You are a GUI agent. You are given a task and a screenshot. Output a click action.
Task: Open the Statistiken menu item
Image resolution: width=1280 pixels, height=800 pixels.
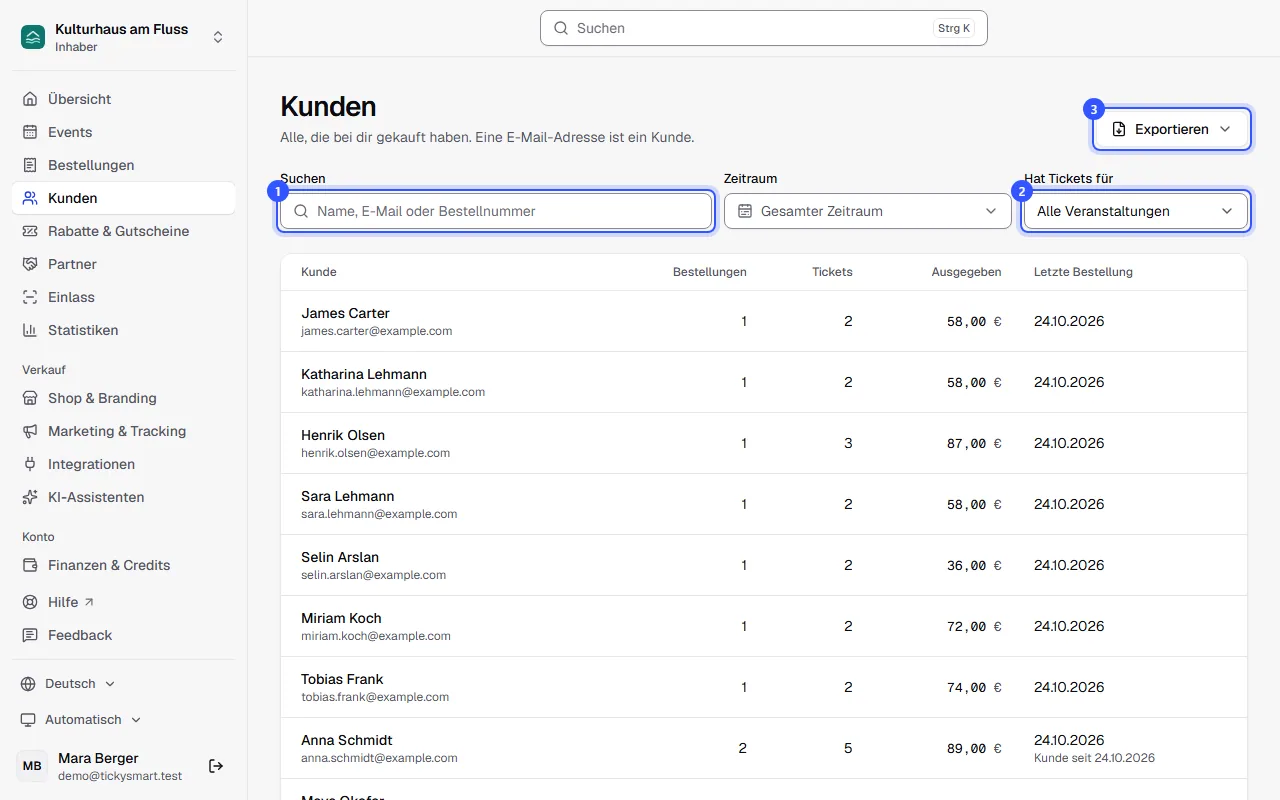coord(124,330)
